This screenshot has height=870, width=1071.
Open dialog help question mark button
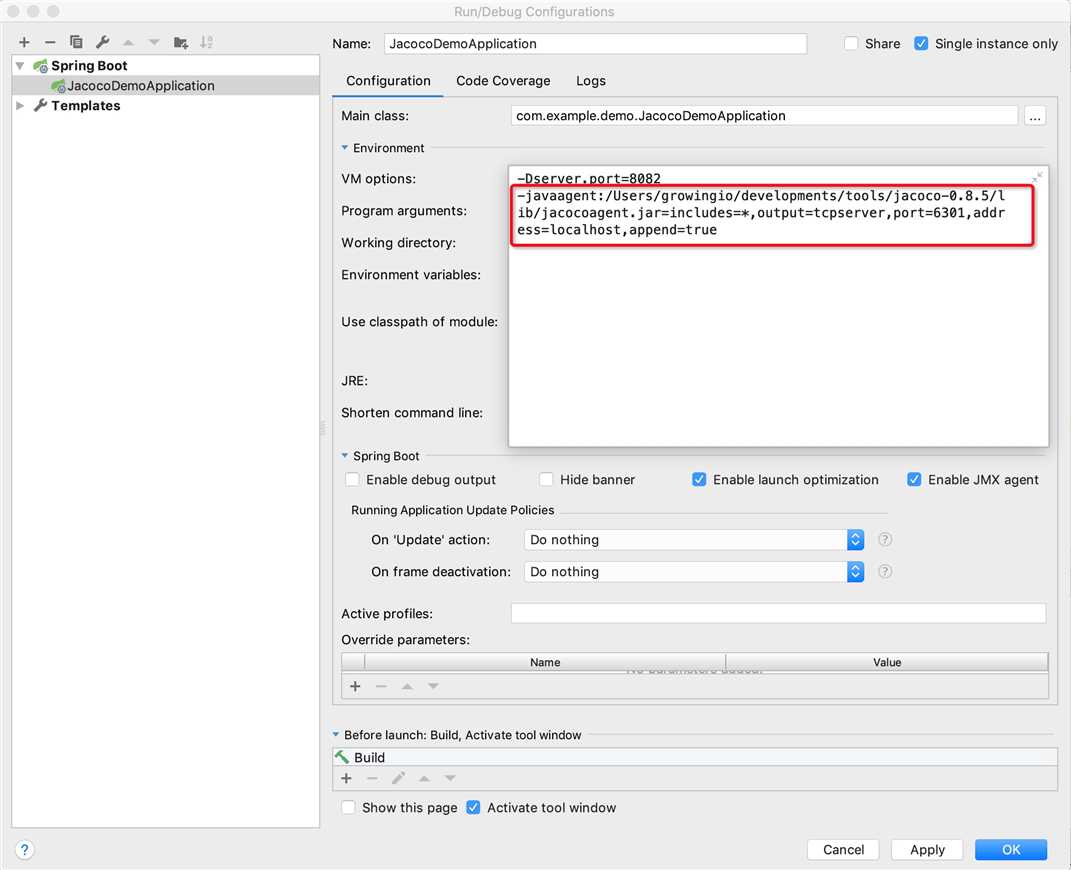tap(25, 850)
